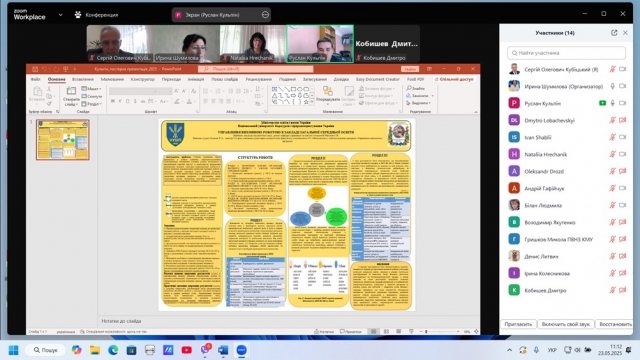
Task: Open the Word icon in the taskbar
Action: click(223, 350)
